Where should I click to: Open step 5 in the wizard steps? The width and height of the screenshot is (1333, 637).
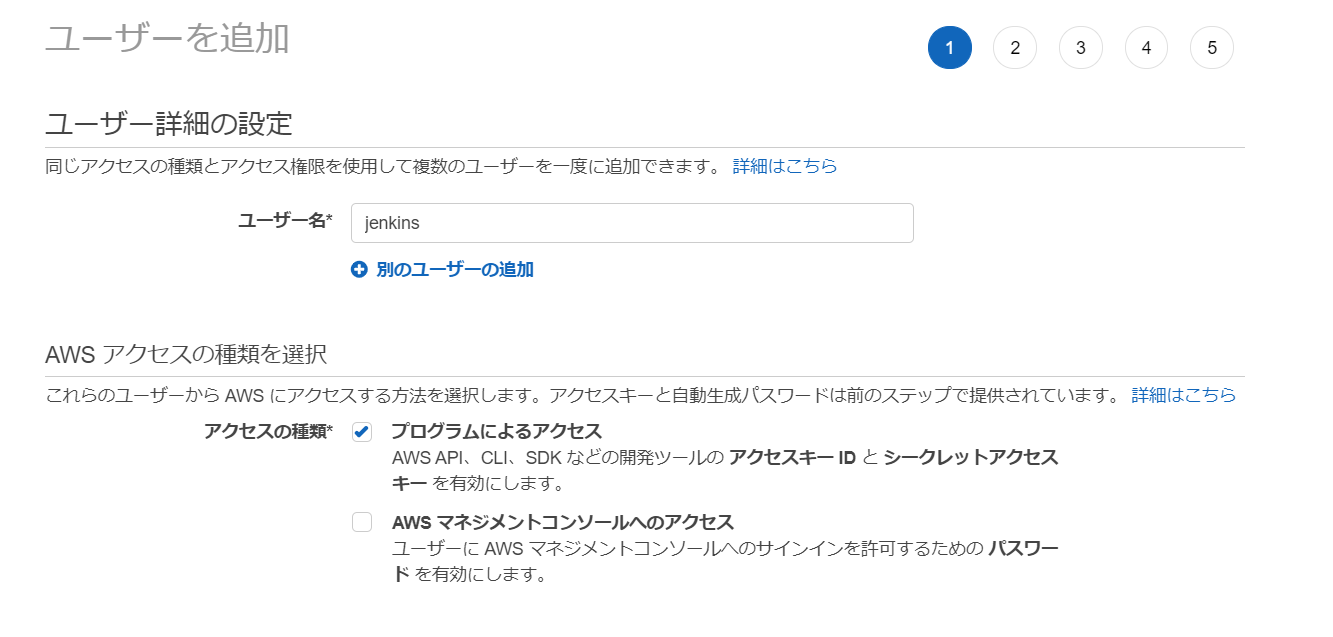point(1212,48)
